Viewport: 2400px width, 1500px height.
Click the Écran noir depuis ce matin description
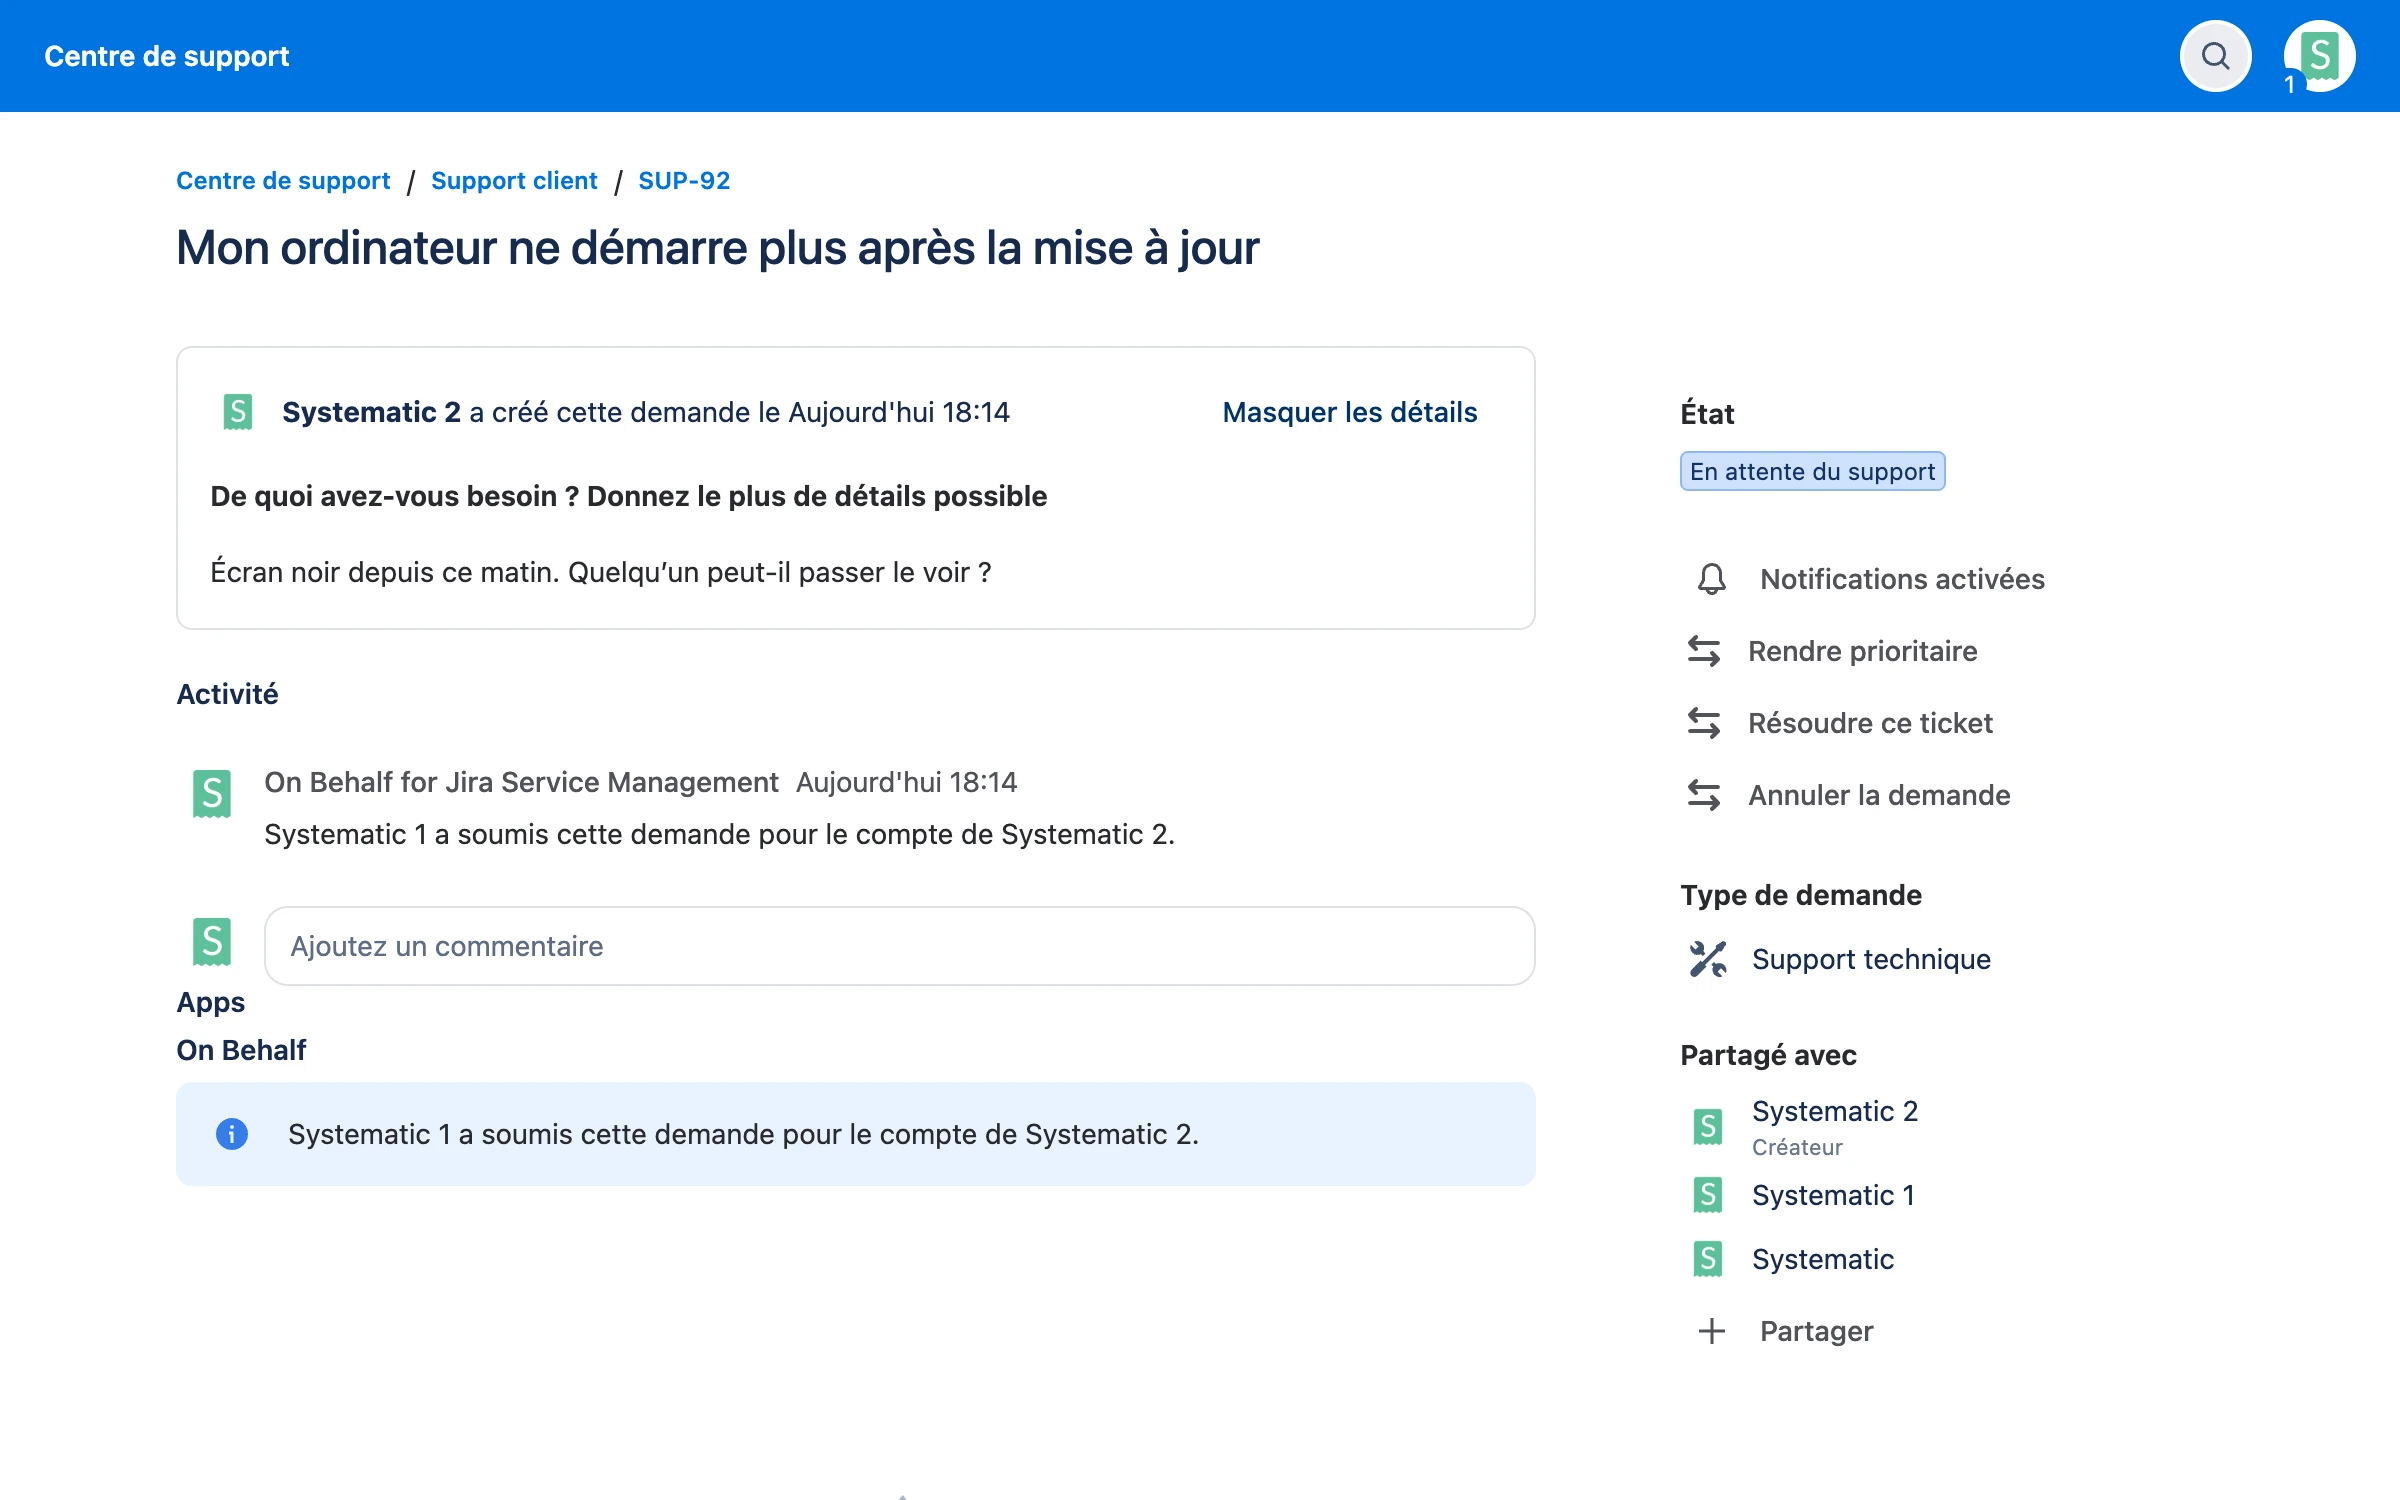pos(600,572)
